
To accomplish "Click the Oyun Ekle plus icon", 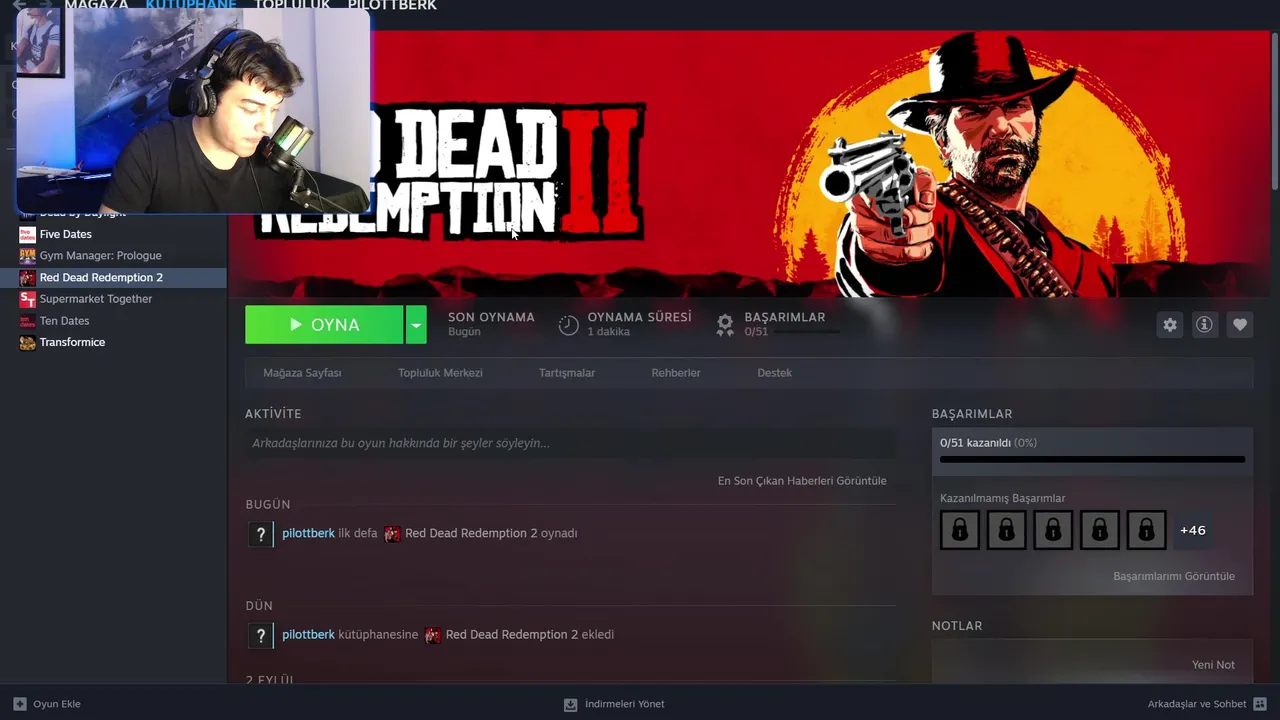I will (20, 704).
